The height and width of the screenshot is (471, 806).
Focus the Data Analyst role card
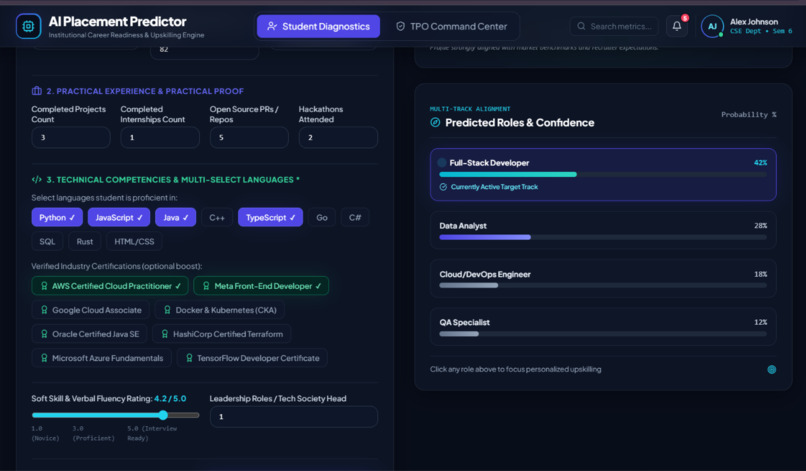click(x=603, y=230)
